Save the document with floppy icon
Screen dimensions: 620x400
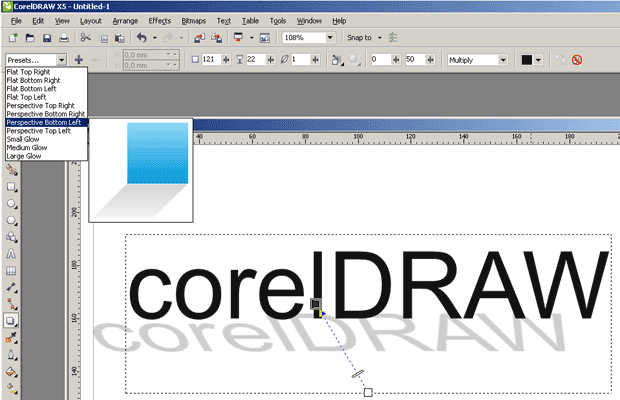(47, 38)
